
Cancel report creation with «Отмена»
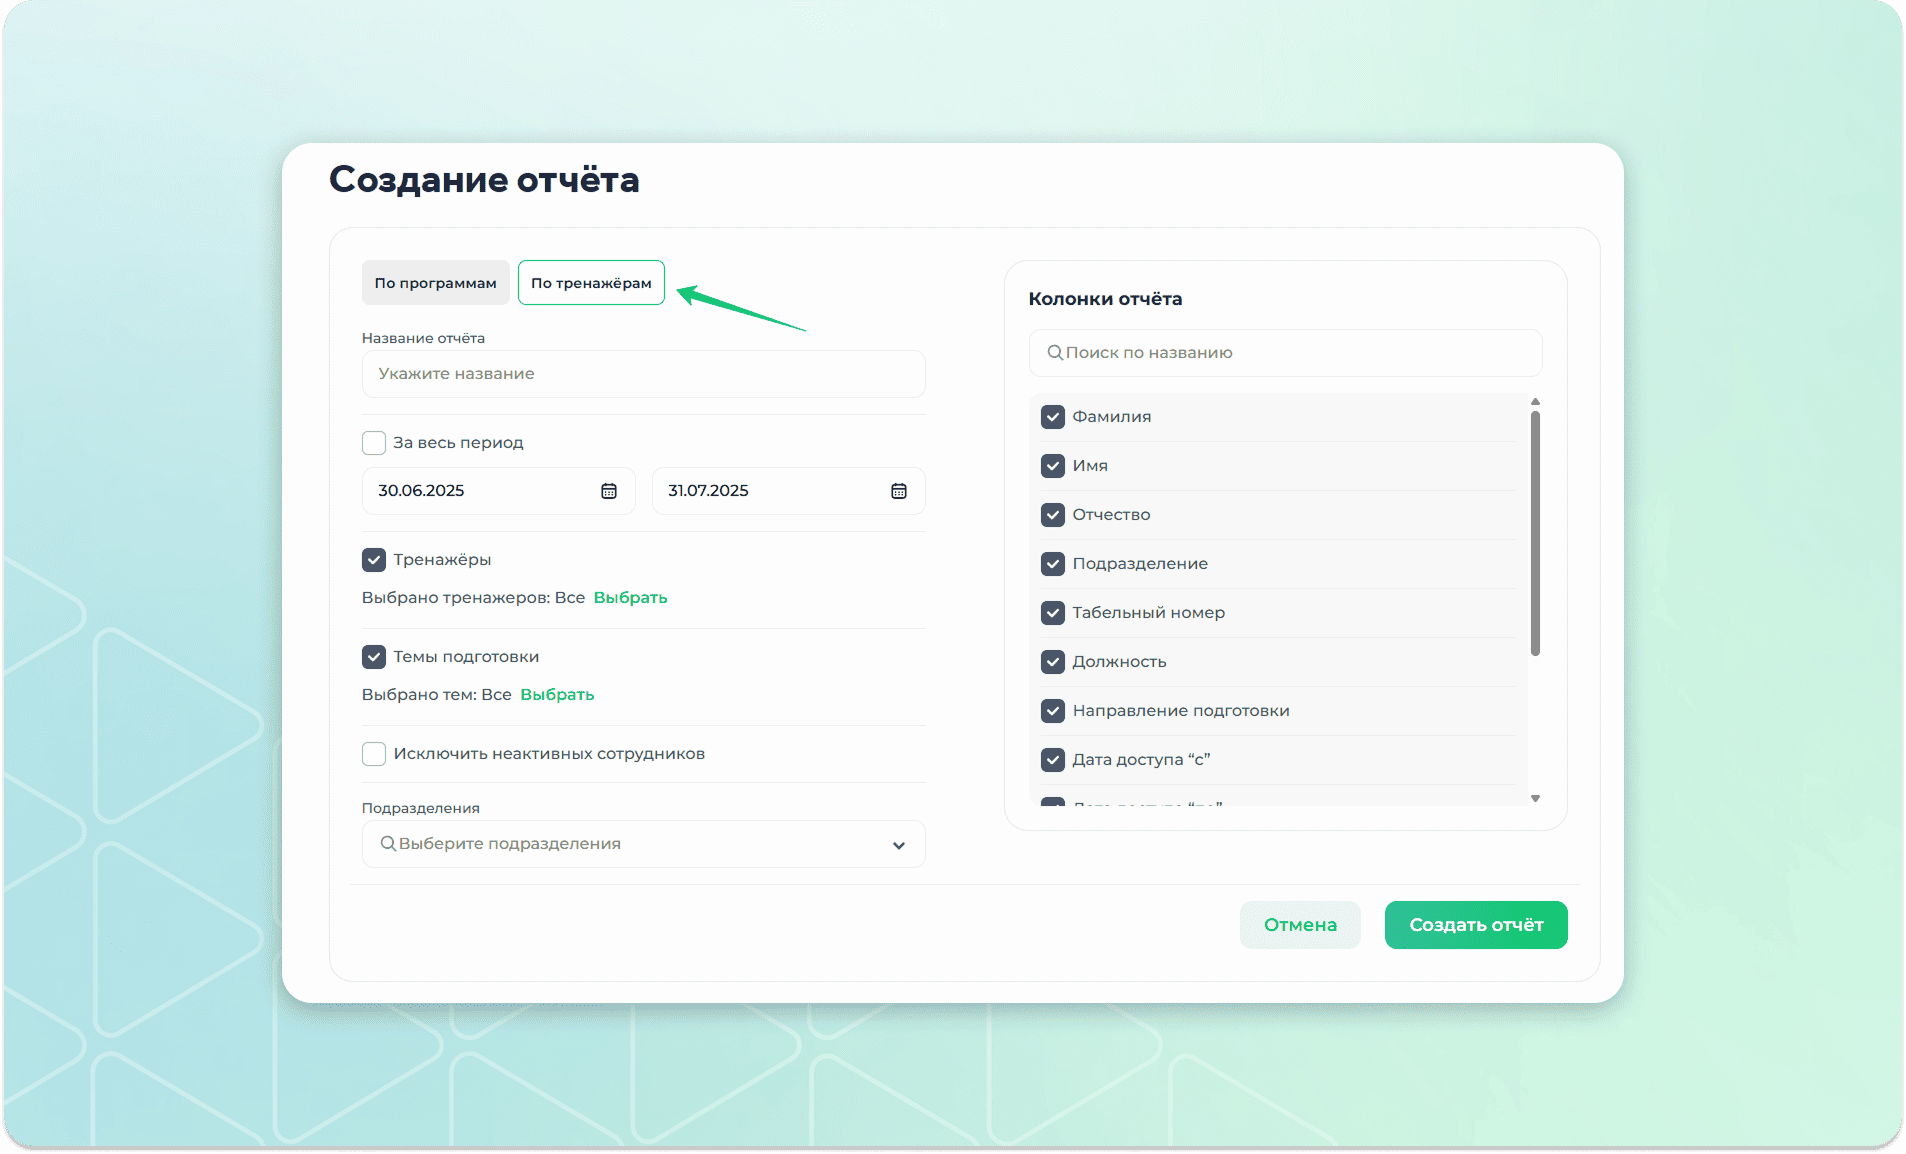[1299, 925]
